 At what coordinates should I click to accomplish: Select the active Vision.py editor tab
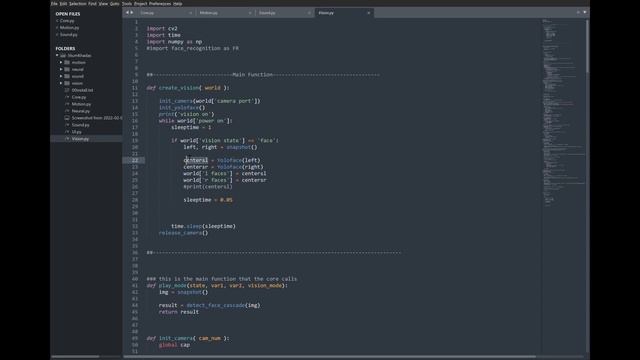click(x=343, y=13)
